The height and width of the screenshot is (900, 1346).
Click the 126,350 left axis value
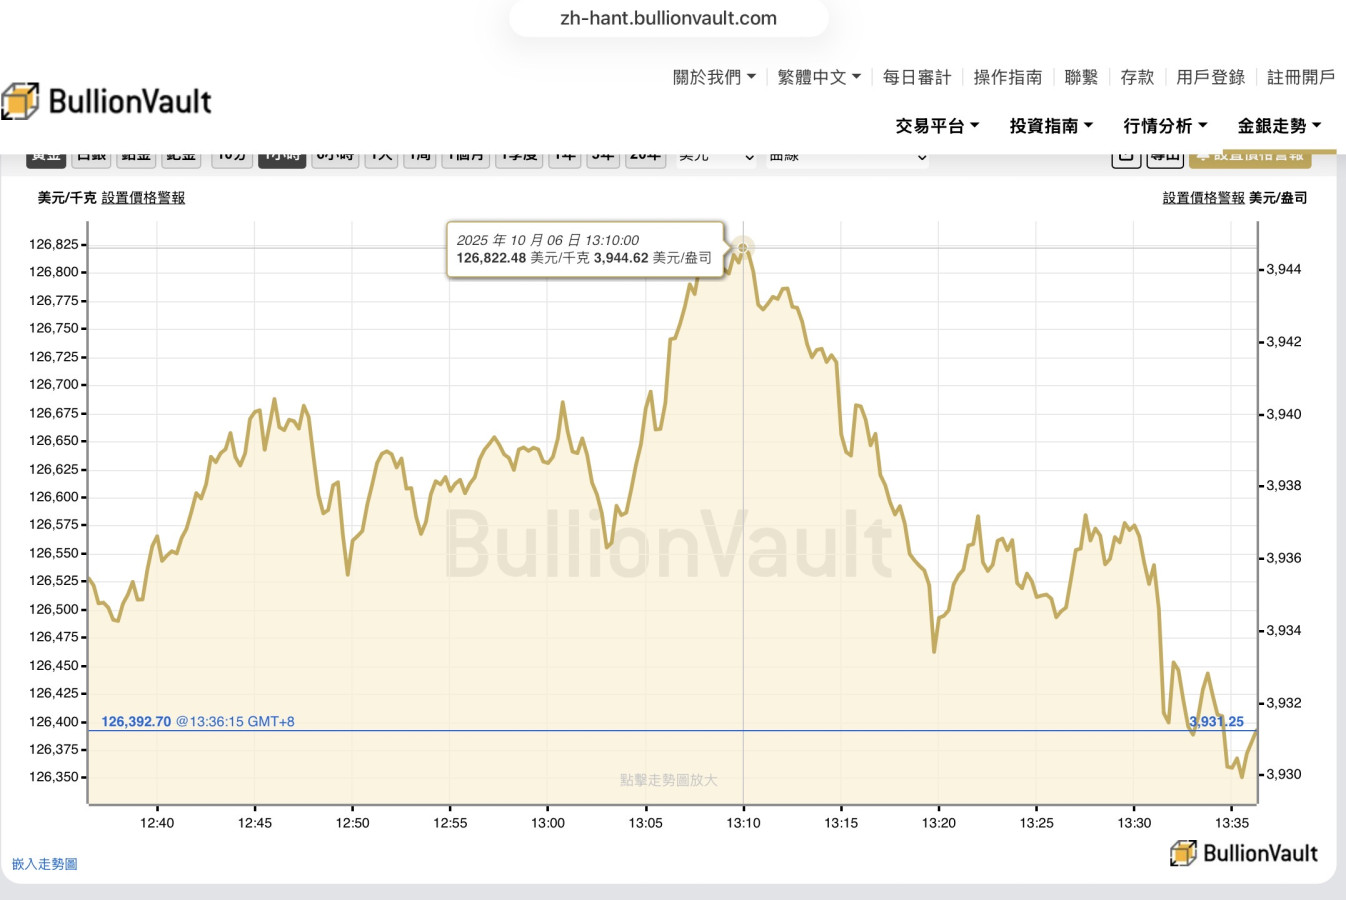pos(54,777)
